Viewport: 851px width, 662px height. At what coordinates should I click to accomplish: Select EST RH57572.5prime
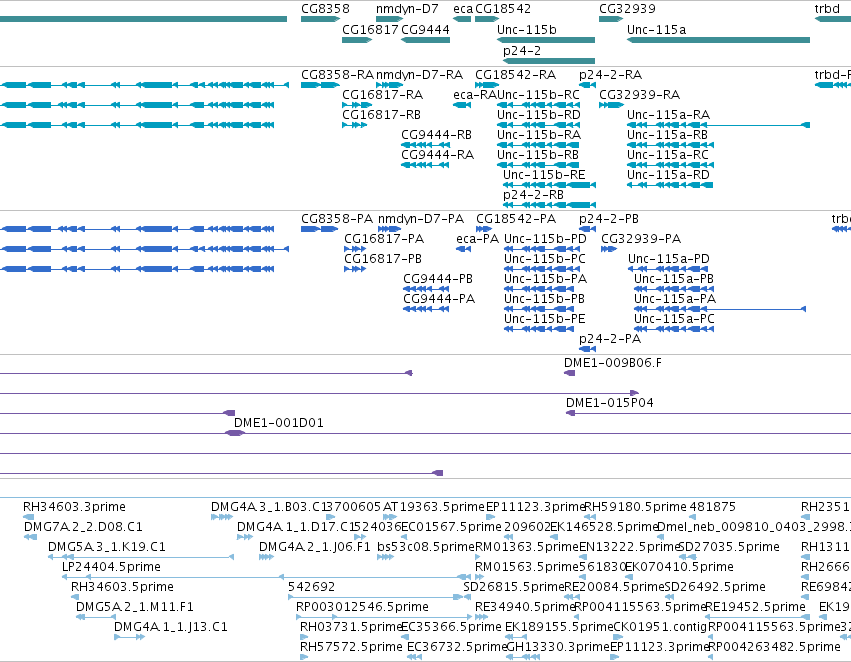pos(351,647)
